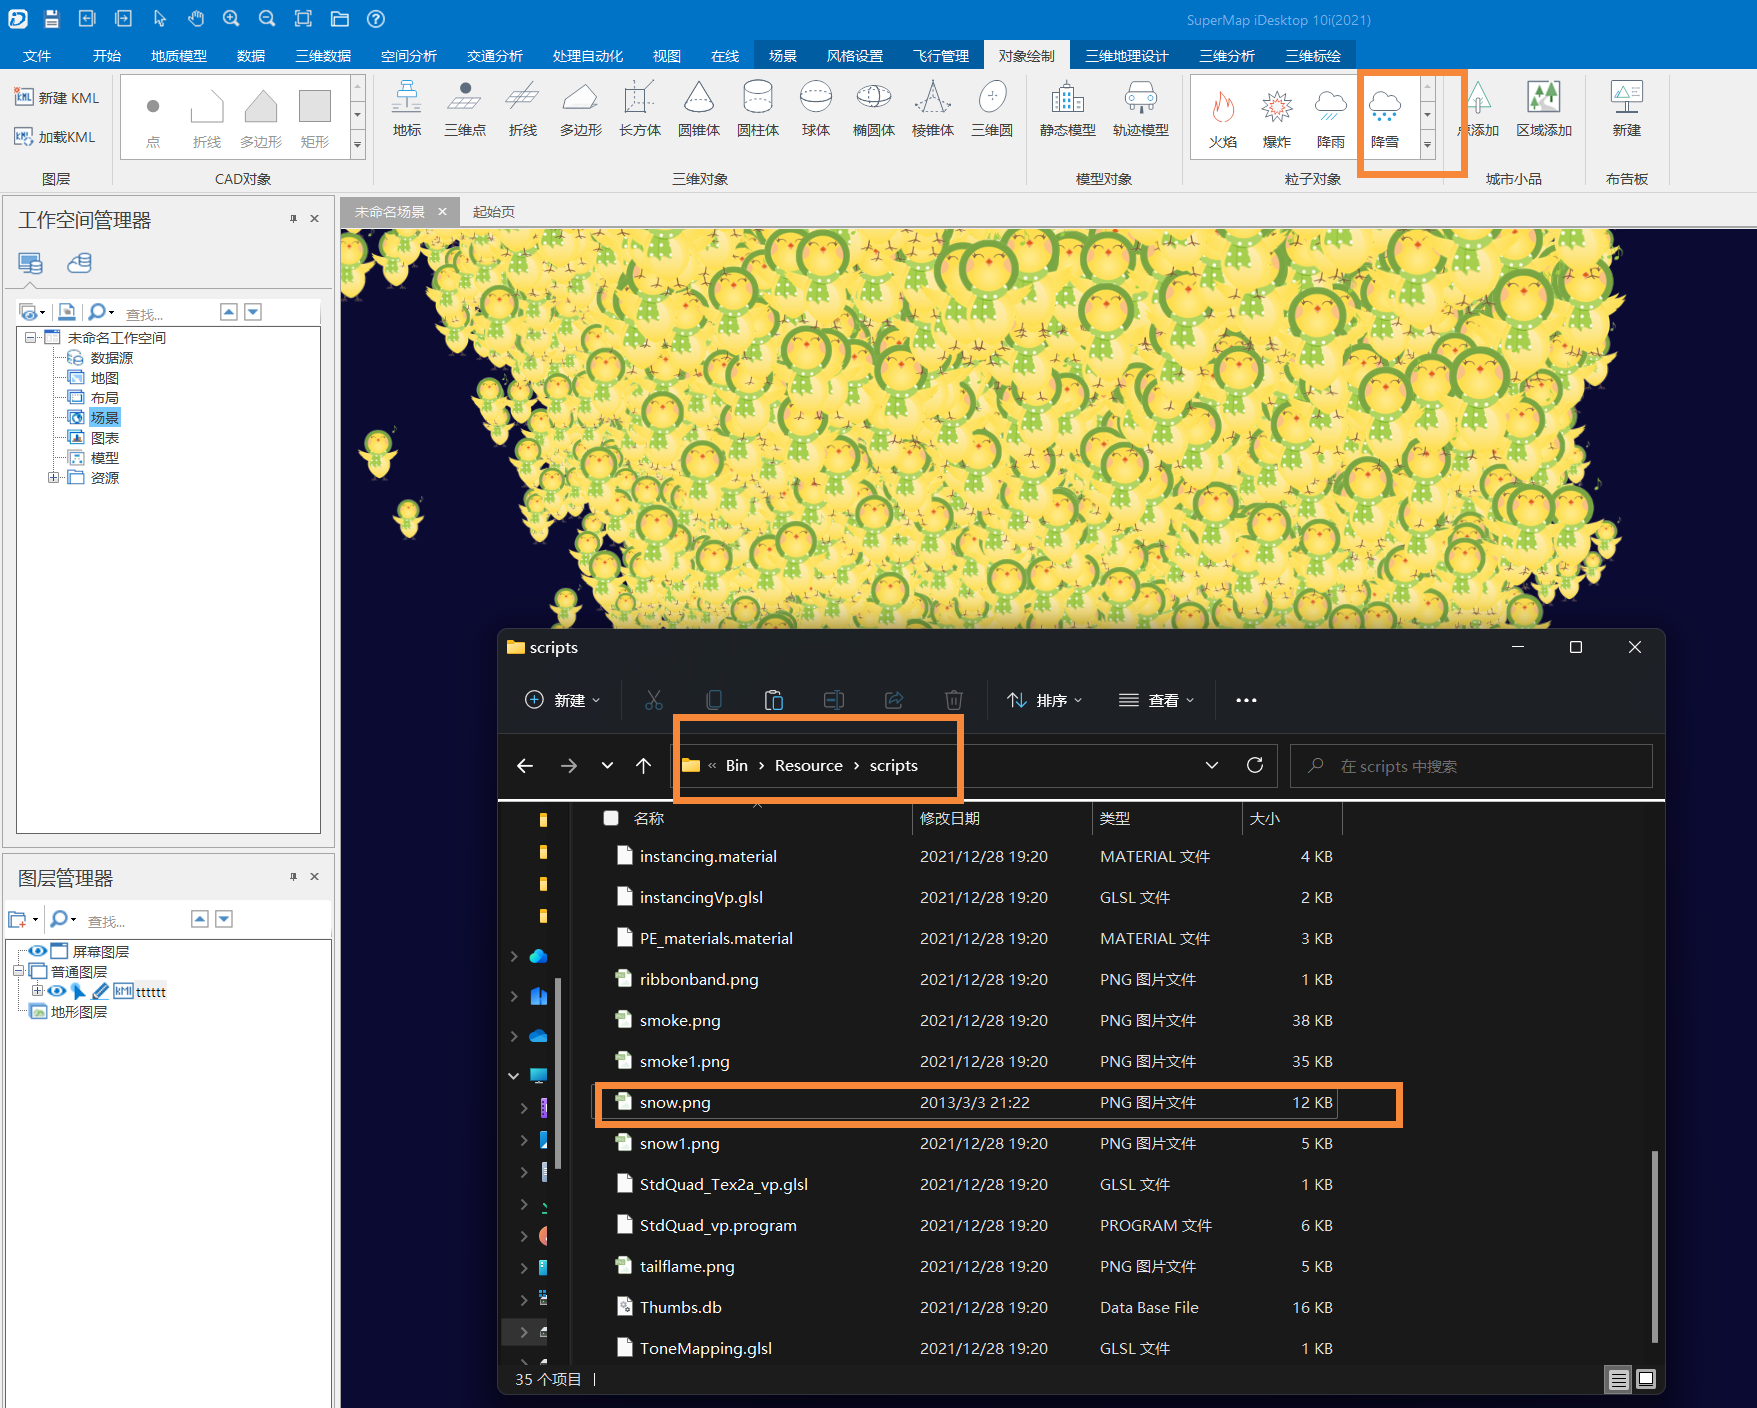Pin the 工作空间管理器 panel
This screenshot has height=1408, width=1757.
pyautogui.click(x=293, y=218)
